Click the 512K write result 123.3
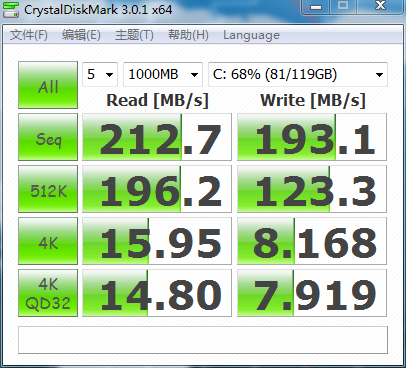The width and height of the screenshot is (406, 368). [312, 189]
